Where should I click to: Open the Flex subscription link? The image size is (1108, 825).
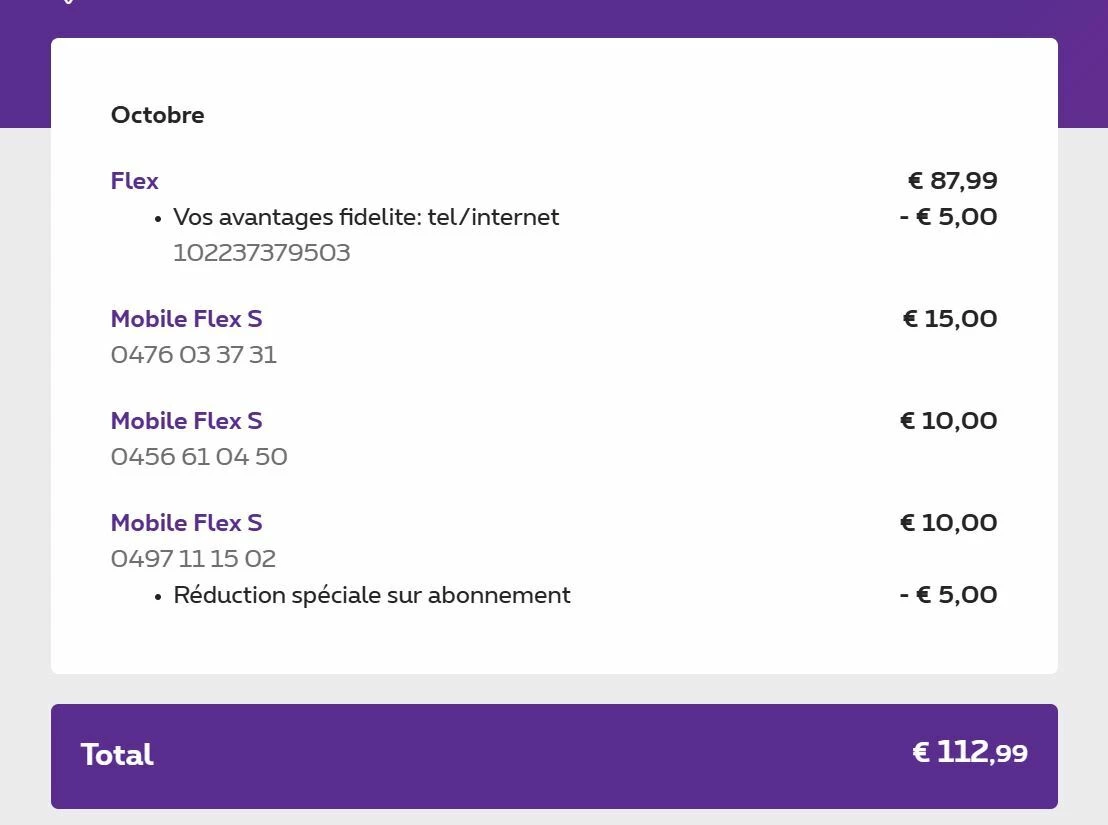pyautogui.click(x=134, y=181)
